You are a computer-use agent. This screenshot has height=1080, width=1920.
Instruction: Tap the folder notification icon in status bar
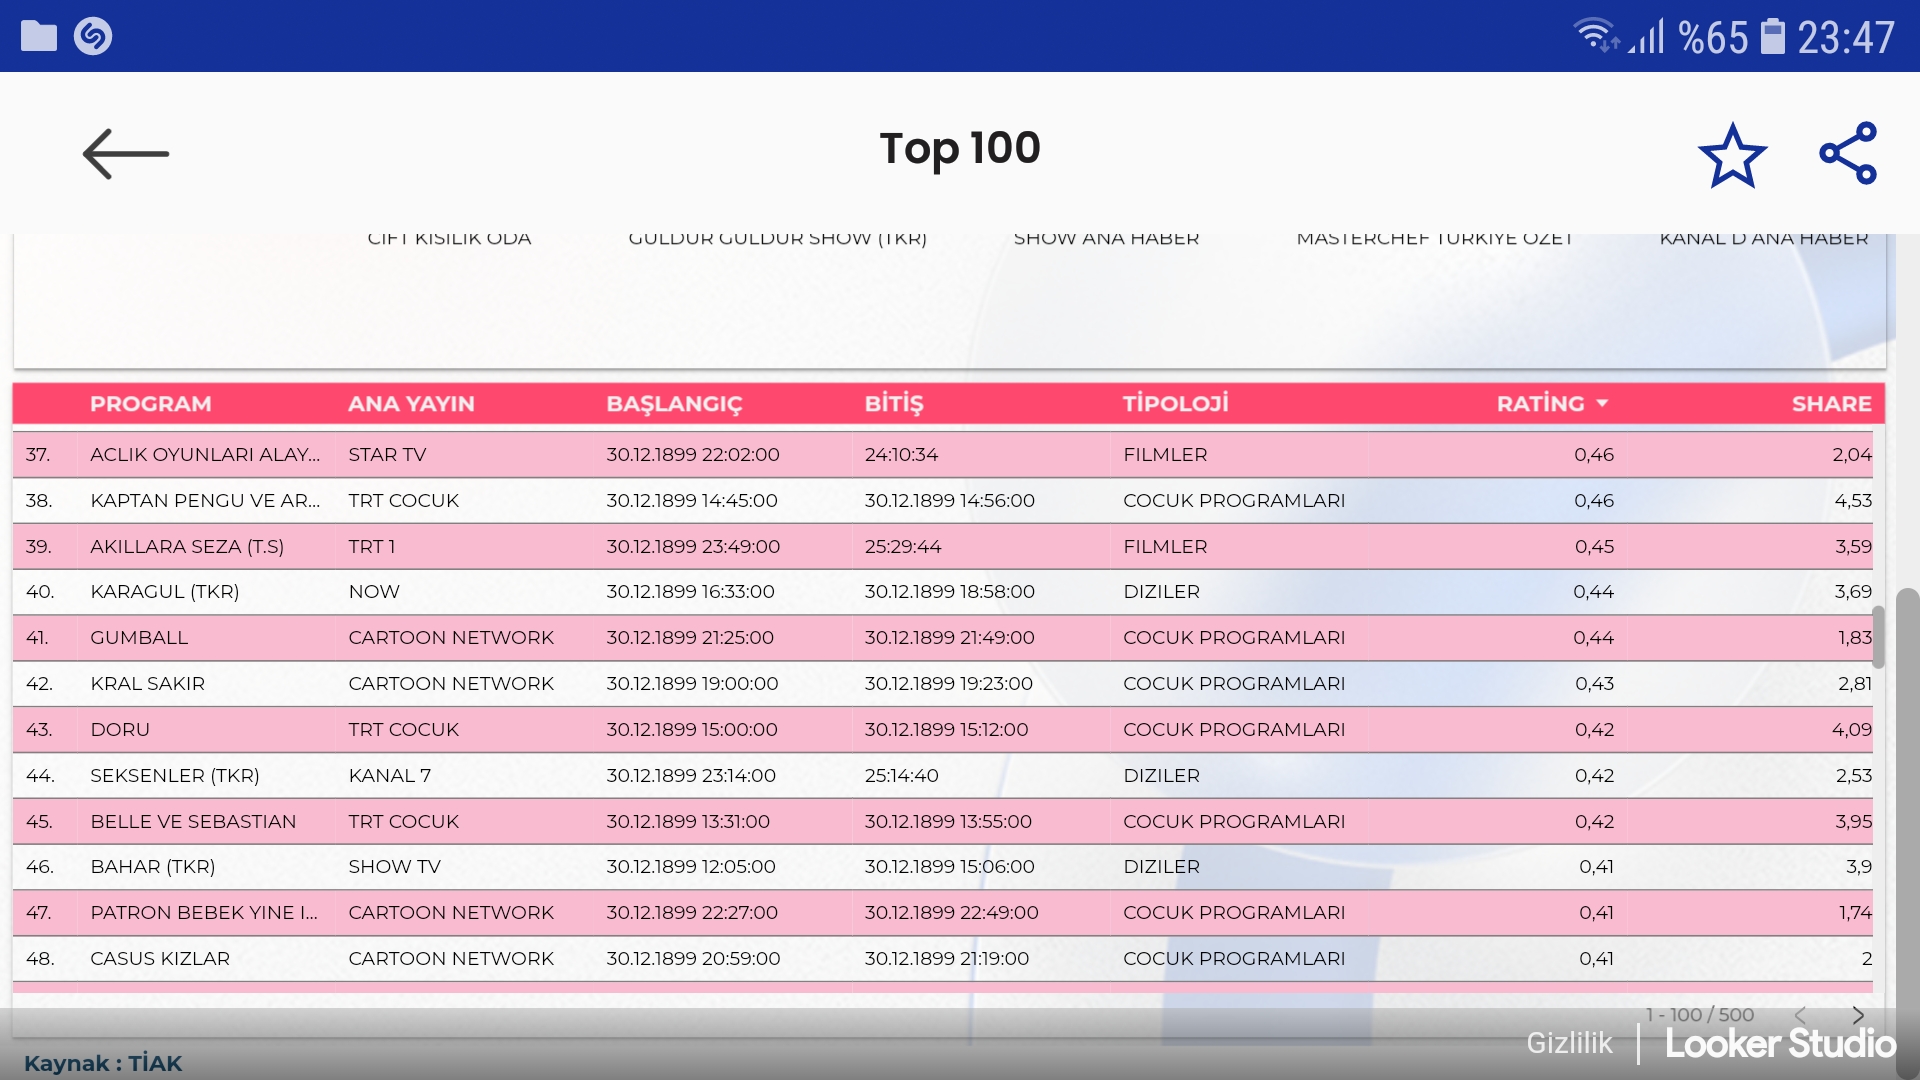(39, 36)
